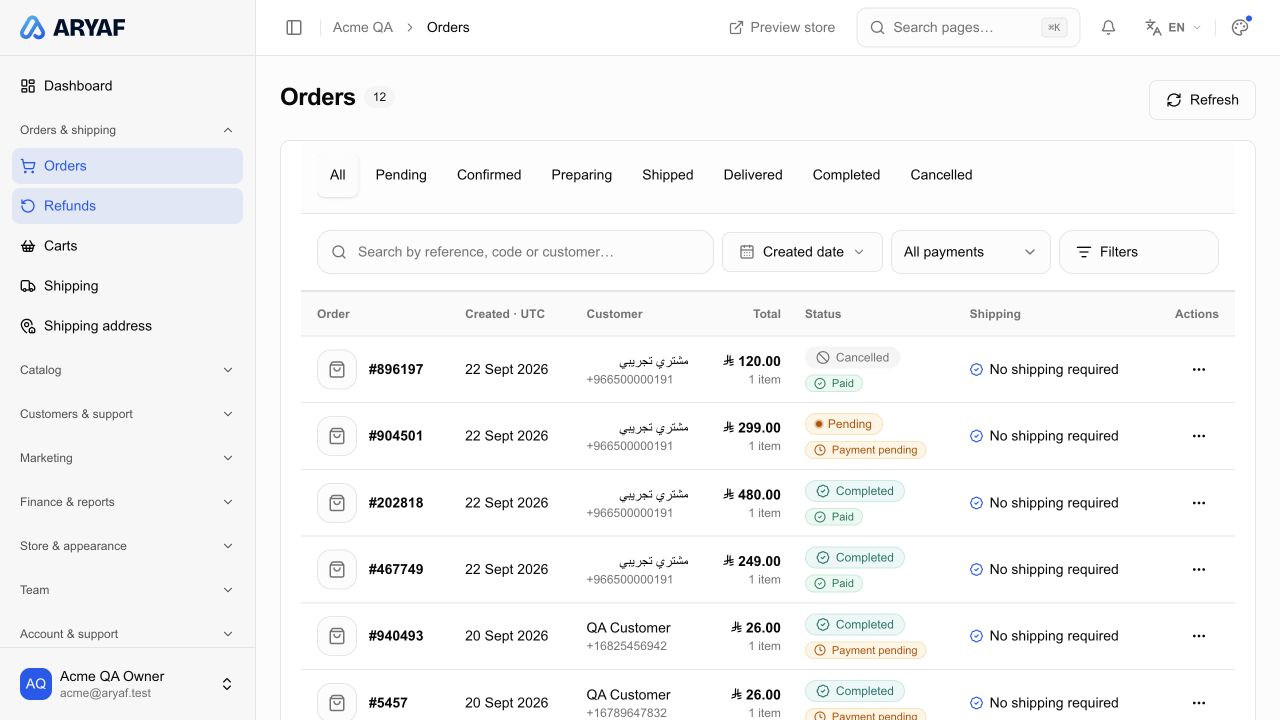This screenshot has height=720, width=1280.
Task: Open order #202818 reference
Action: tap(396, 503)
